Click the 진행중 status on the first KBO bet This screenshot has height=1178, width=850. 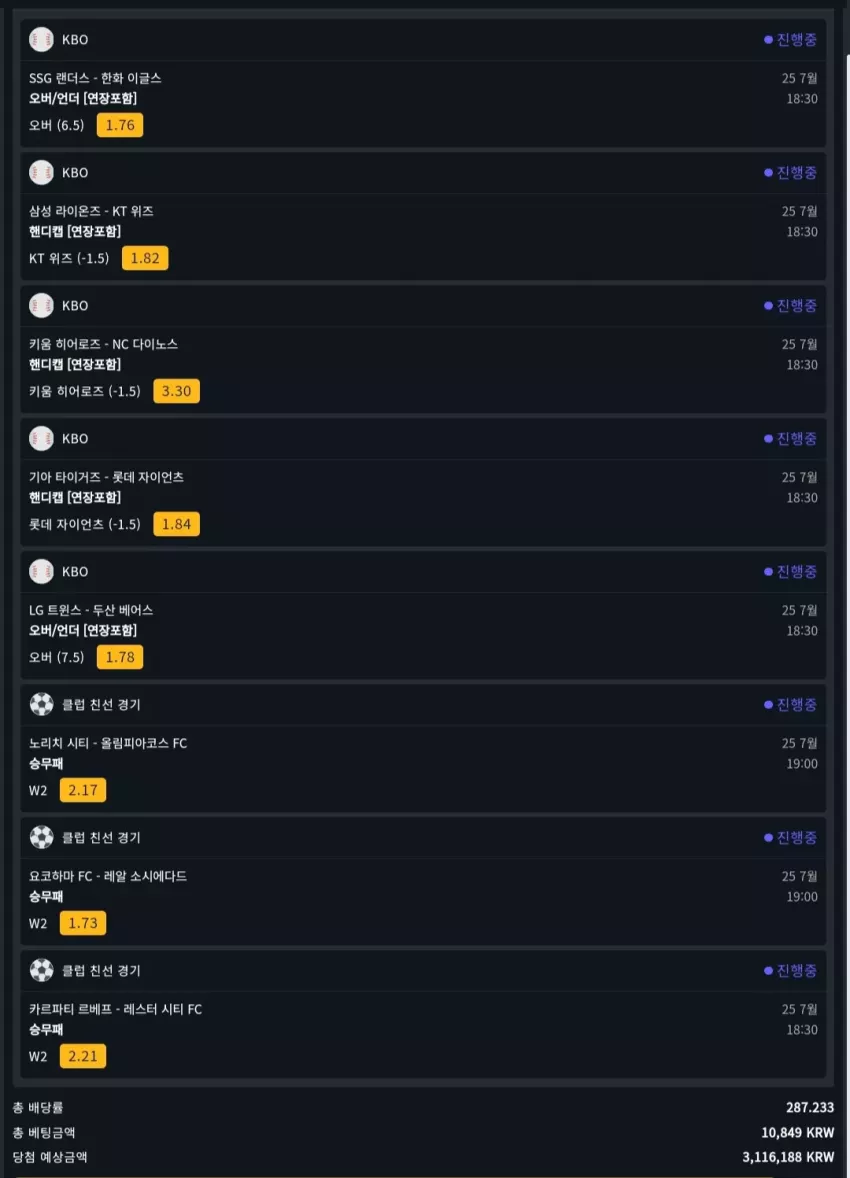click(790, 39)
